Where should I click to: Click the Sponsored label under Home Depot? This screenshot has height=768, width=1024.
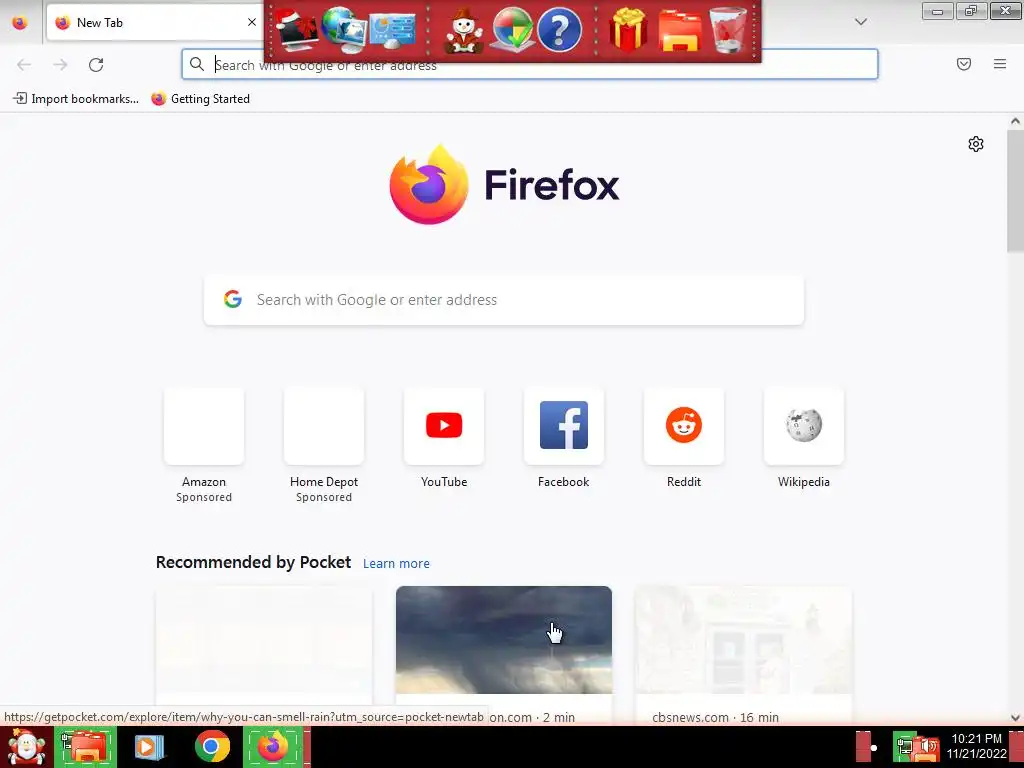click(x=324, y=498)
